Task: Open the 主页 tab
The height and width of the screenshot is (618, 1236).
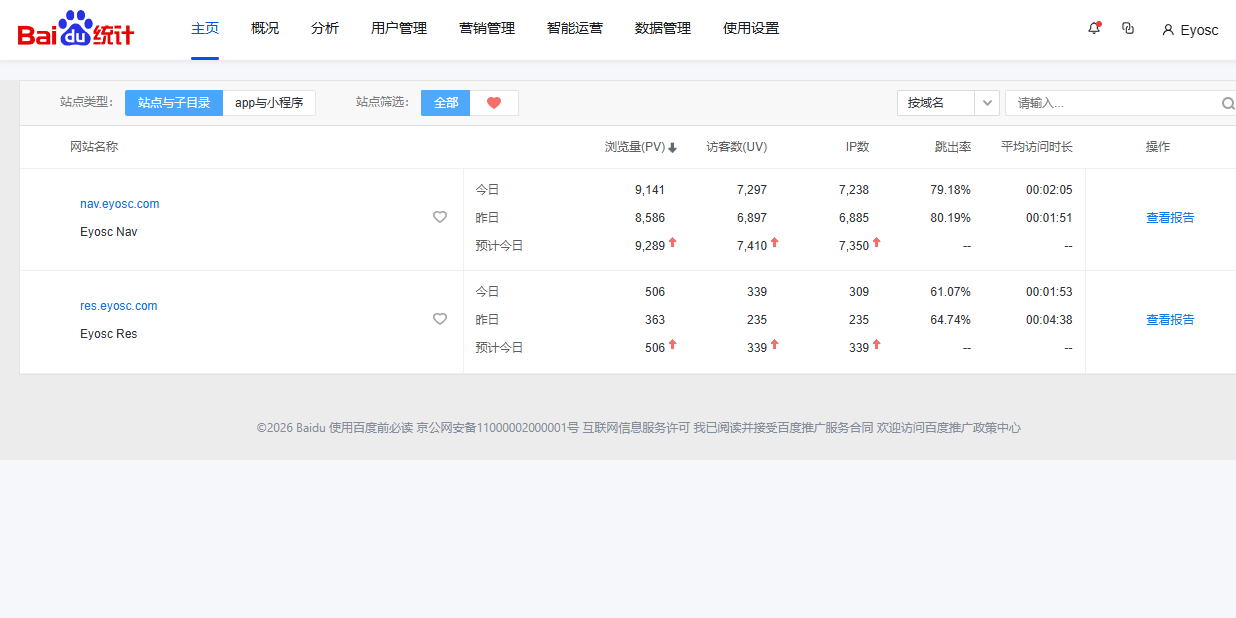Action: pyautogui.click(x=205, y=28)
